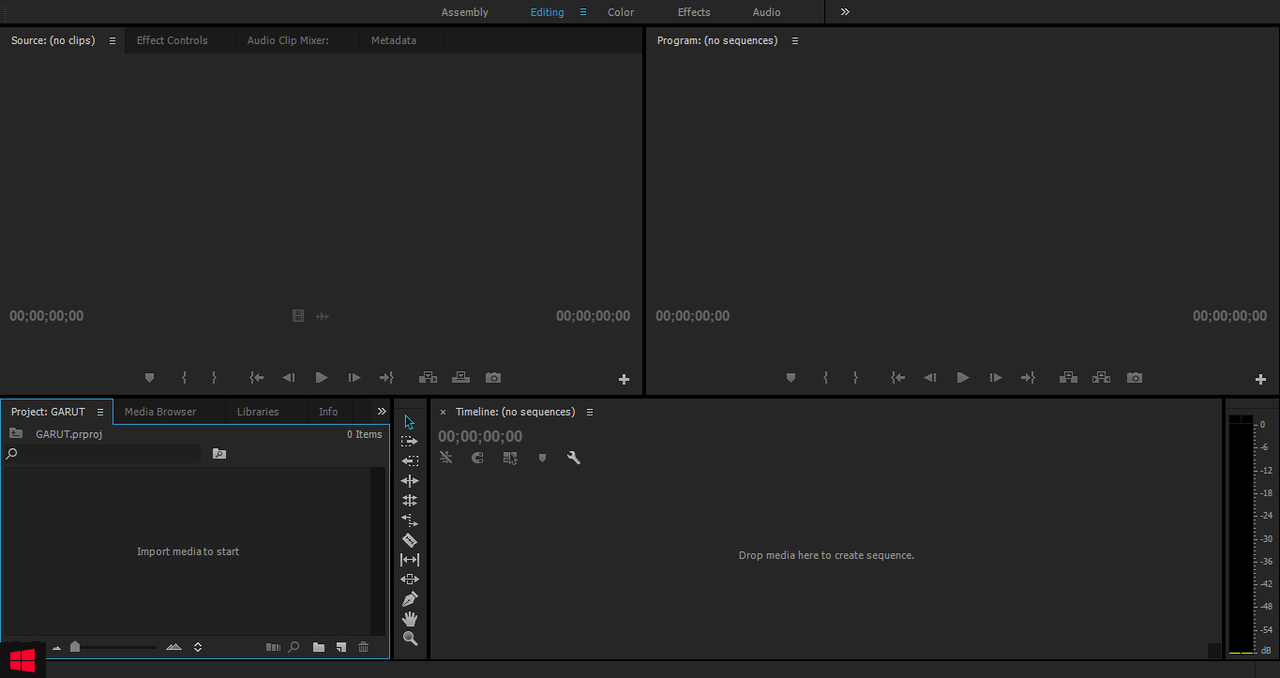Open Find via magnifier beside the trash icon
This screenshot has height=678, width=1280.
point(294,647)
